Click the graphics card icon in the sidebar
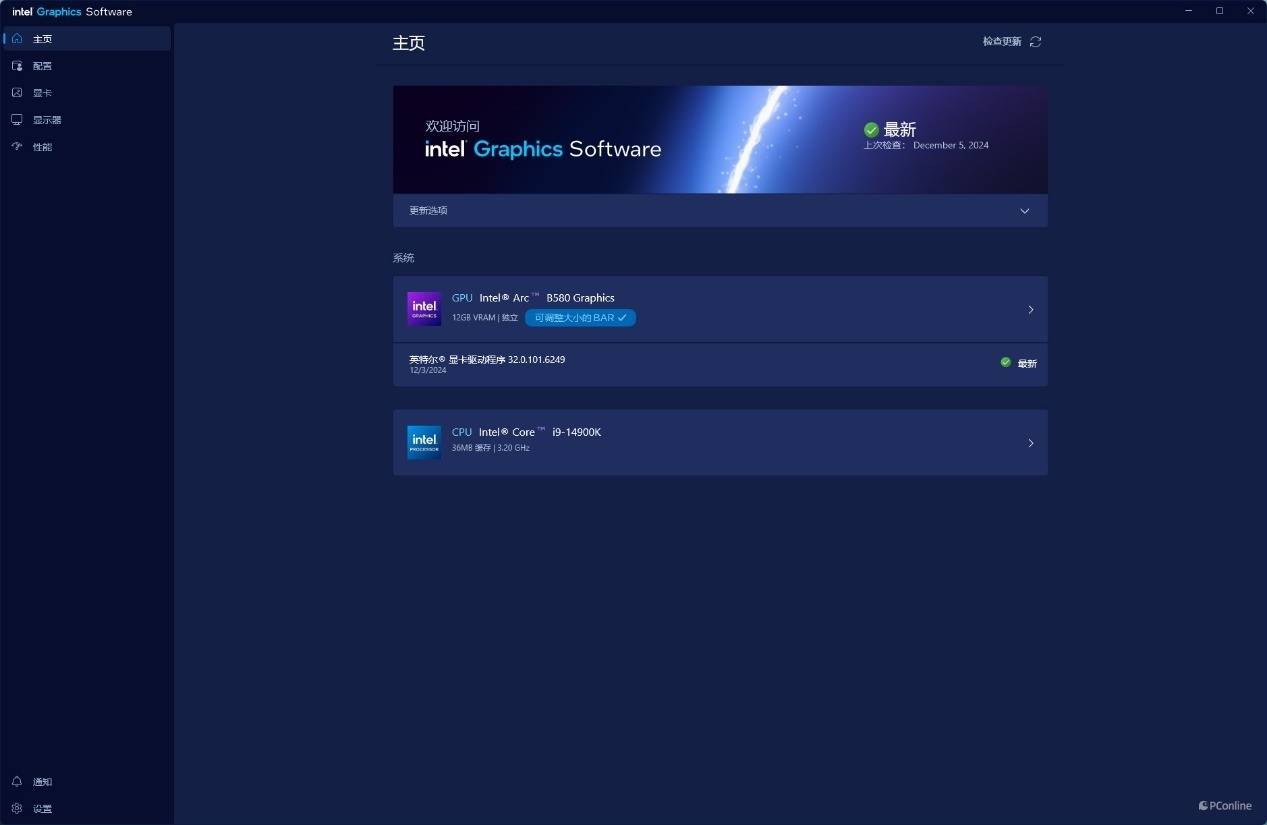Viewport: 1267px width, 825px height. coord(16,93)
